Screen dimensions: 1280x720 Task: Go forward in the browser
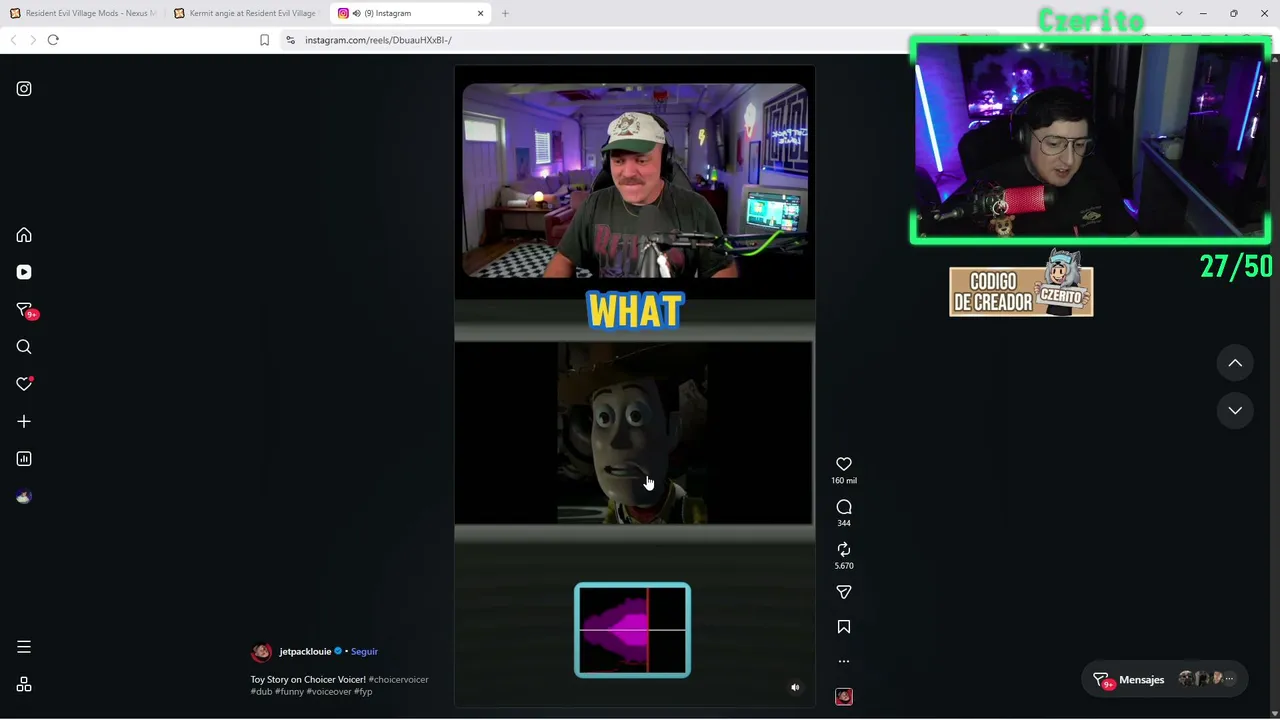(x=32, y=40)
